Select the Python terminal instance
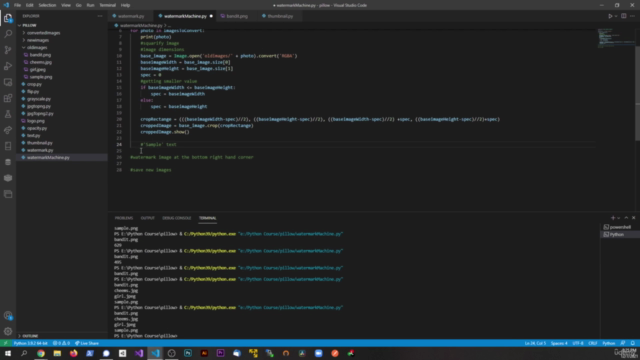 [619, 234]
